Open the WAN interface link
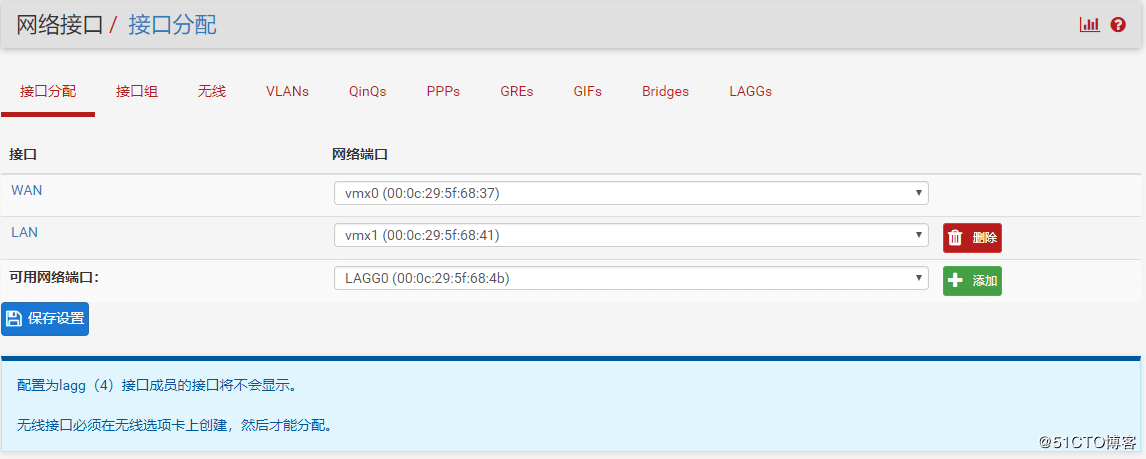This screenshot has width=1146, height=459. (27, 190)
